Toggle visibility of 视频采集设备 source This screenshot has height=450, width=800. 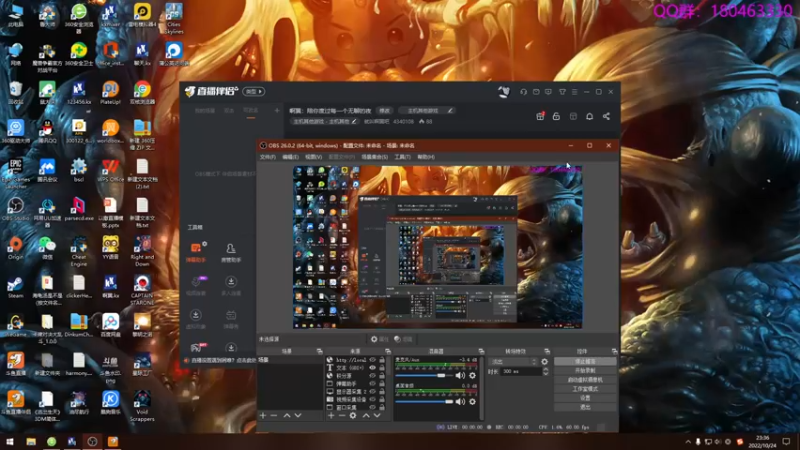(x=372, y=399)
